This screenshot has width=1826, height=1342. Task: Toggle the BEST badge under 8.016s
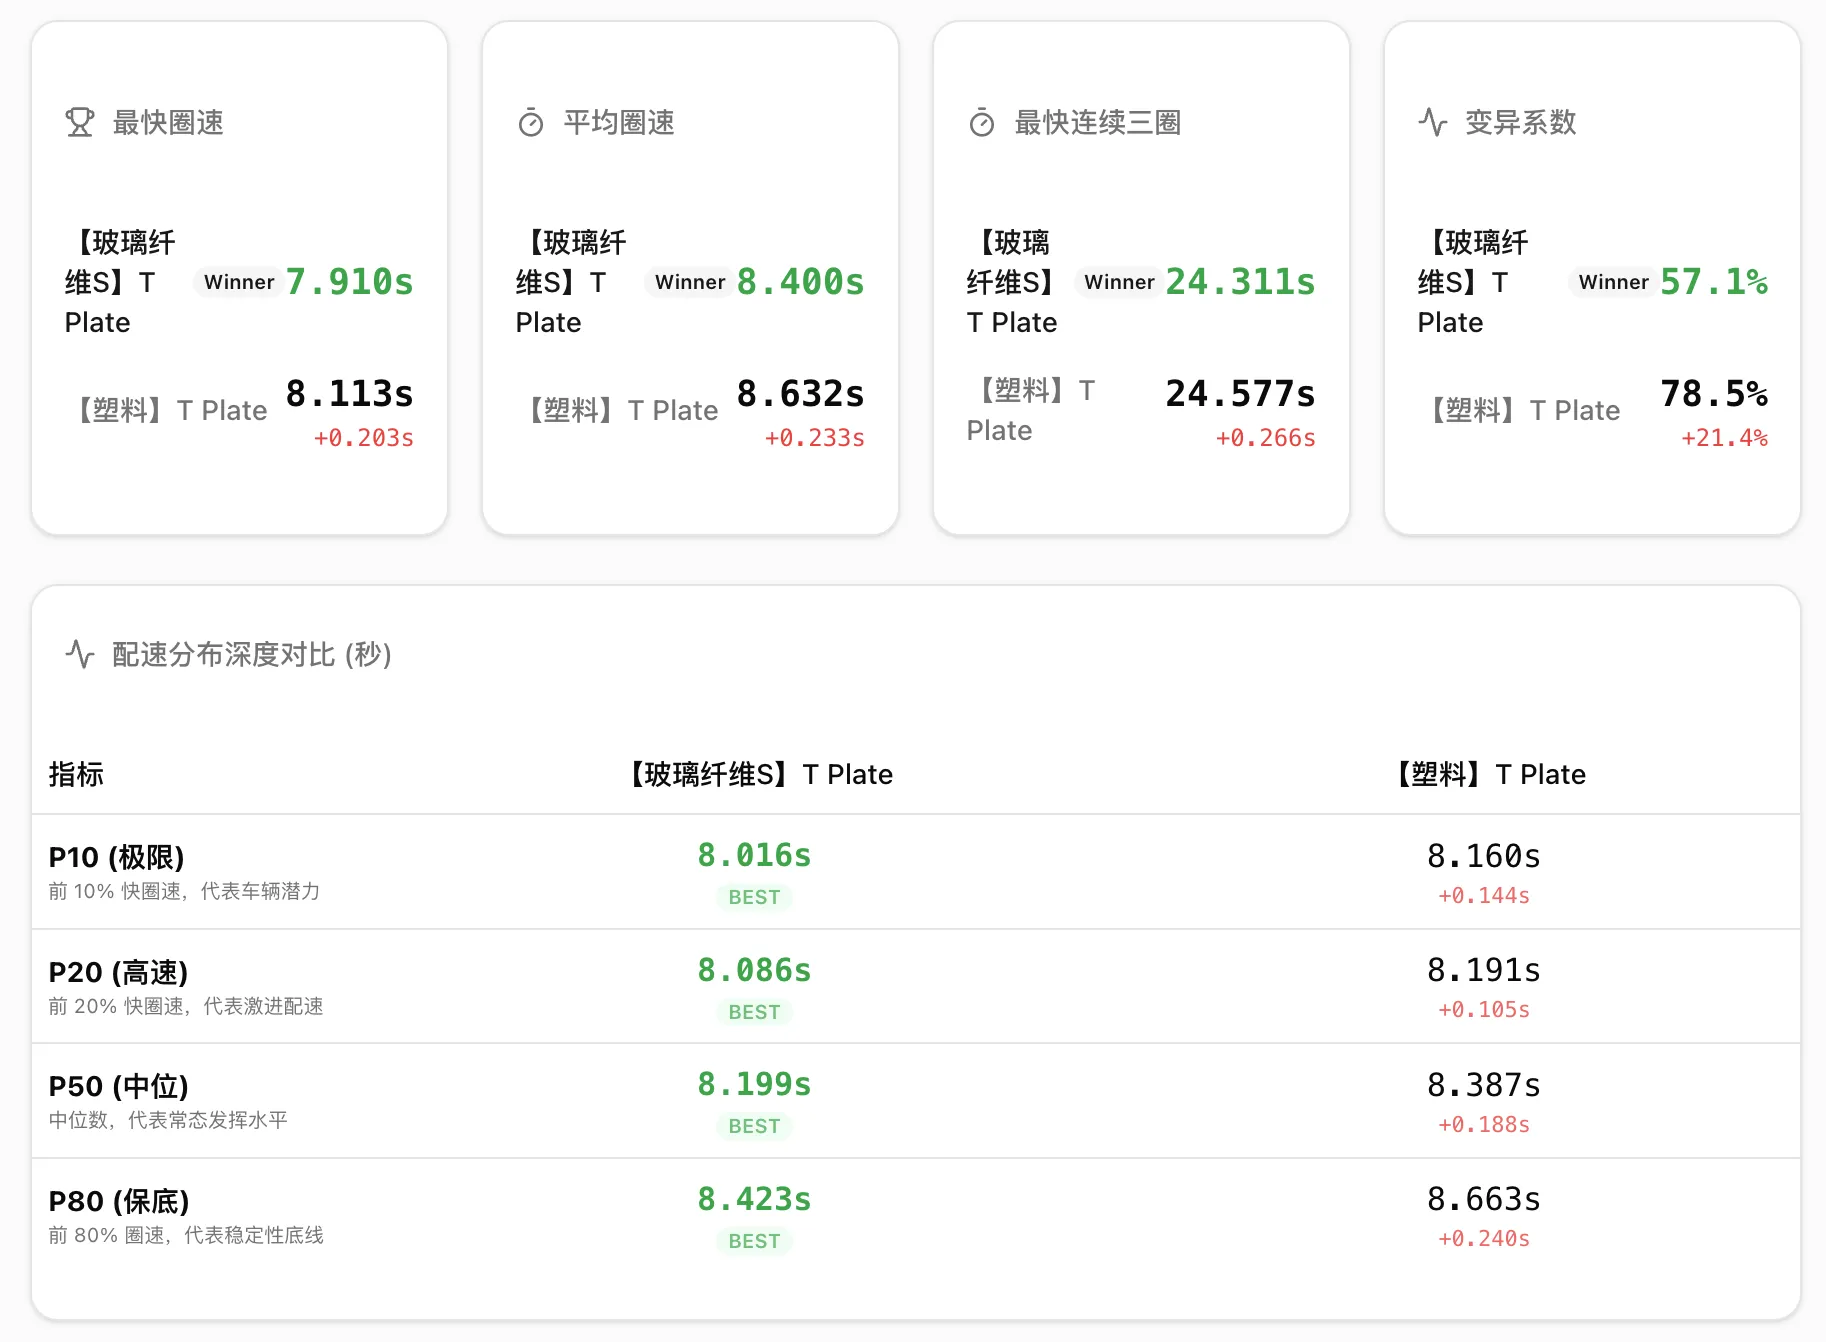point(753,897)
